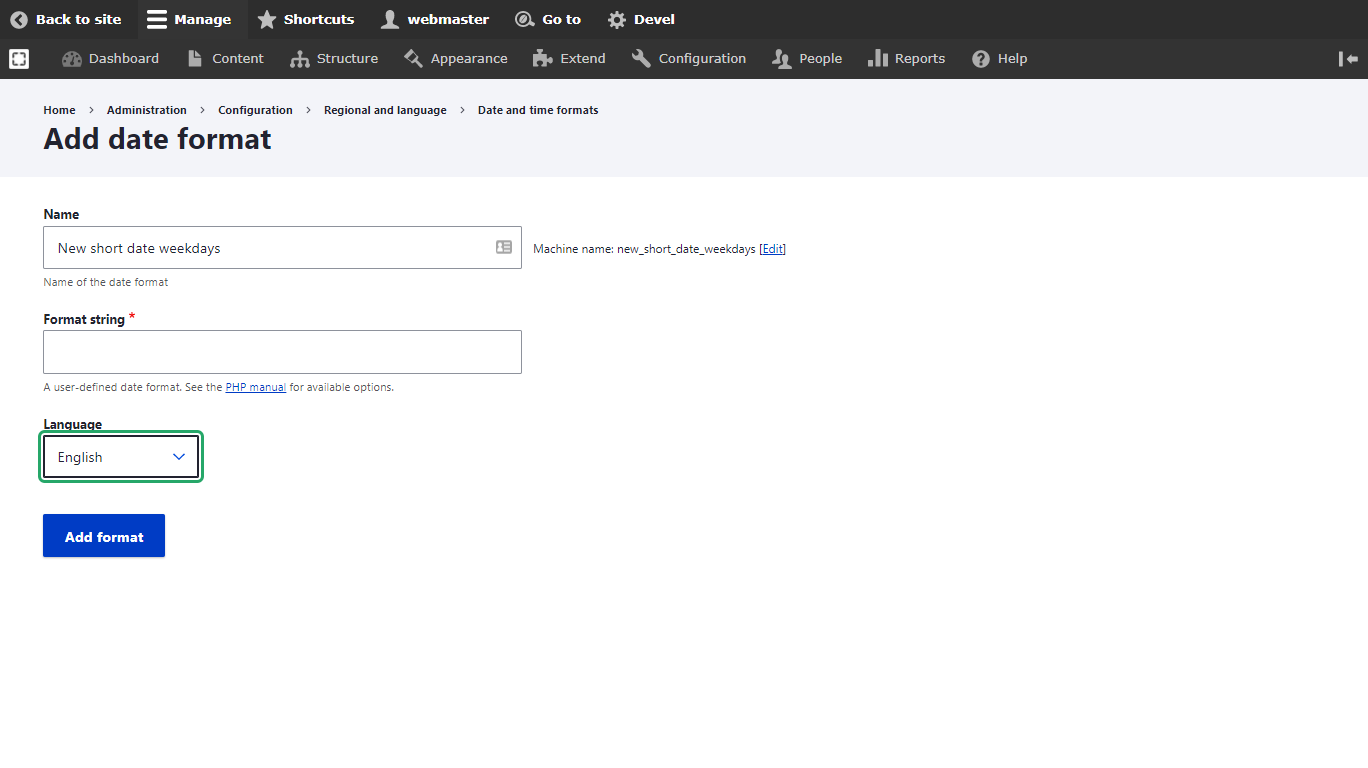Open the Devel gear menu

tap(617, 19)
